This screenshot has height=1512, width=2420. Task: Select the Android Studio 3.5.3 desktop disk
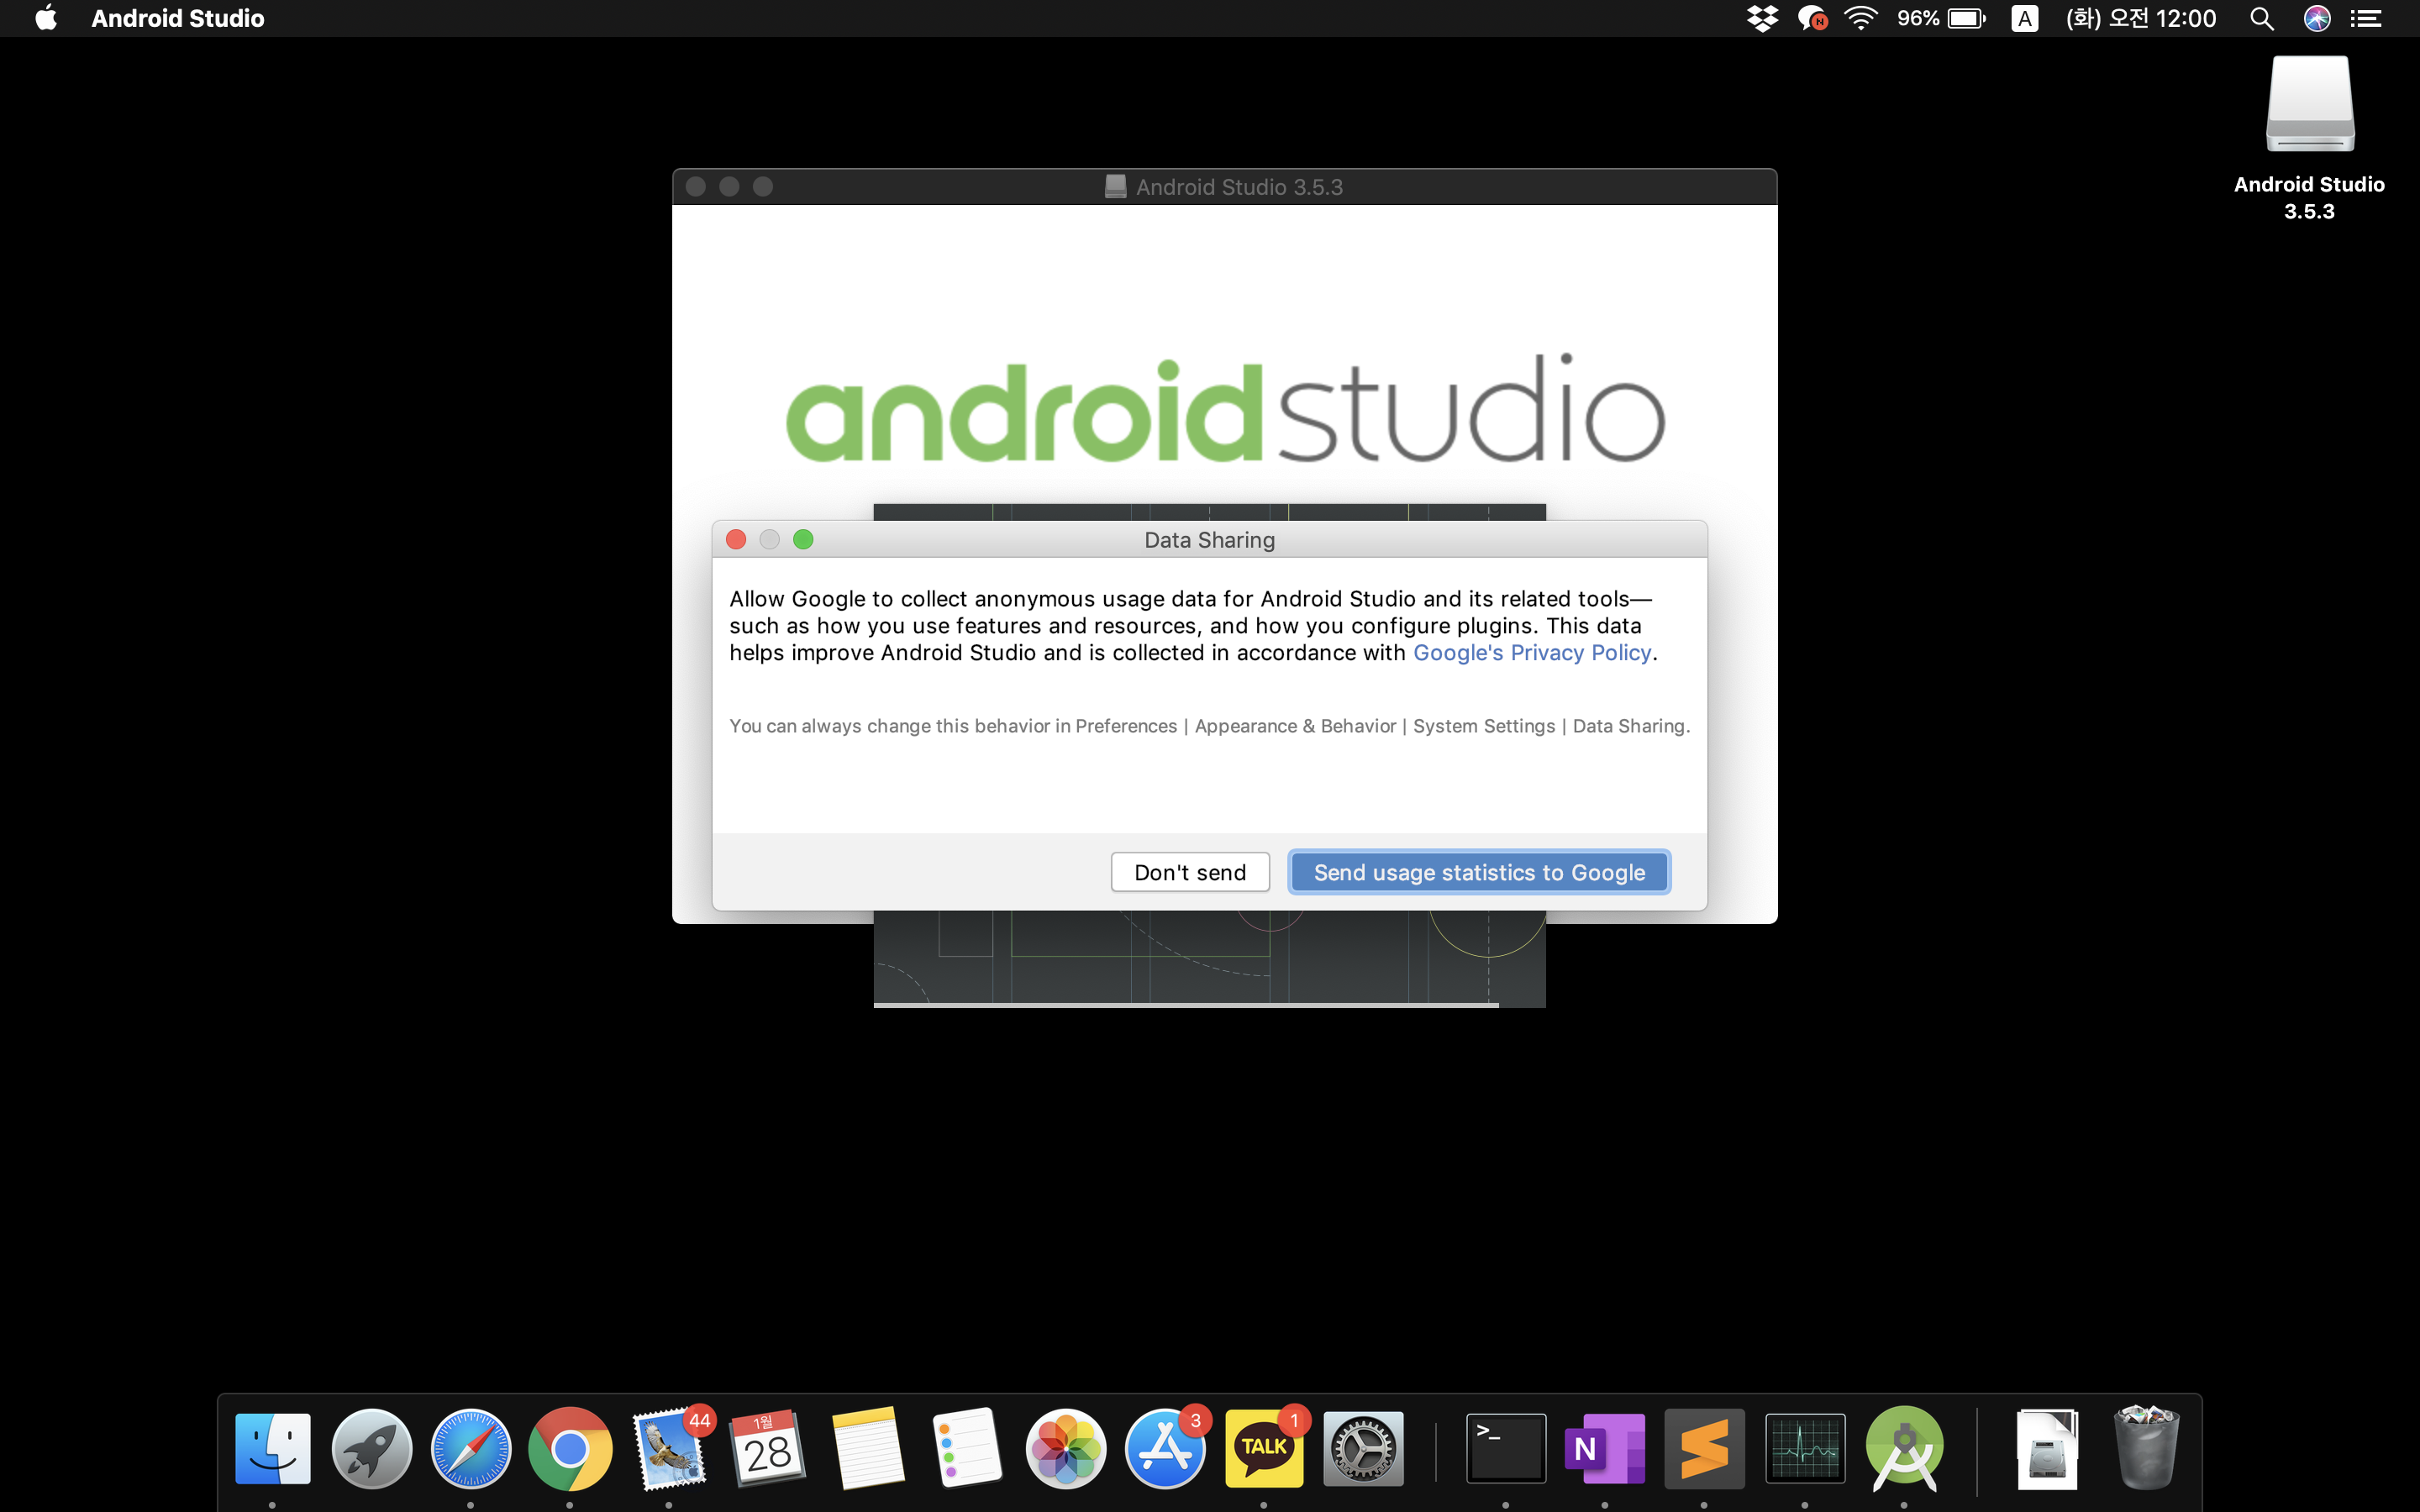(x=2309, y=105)
